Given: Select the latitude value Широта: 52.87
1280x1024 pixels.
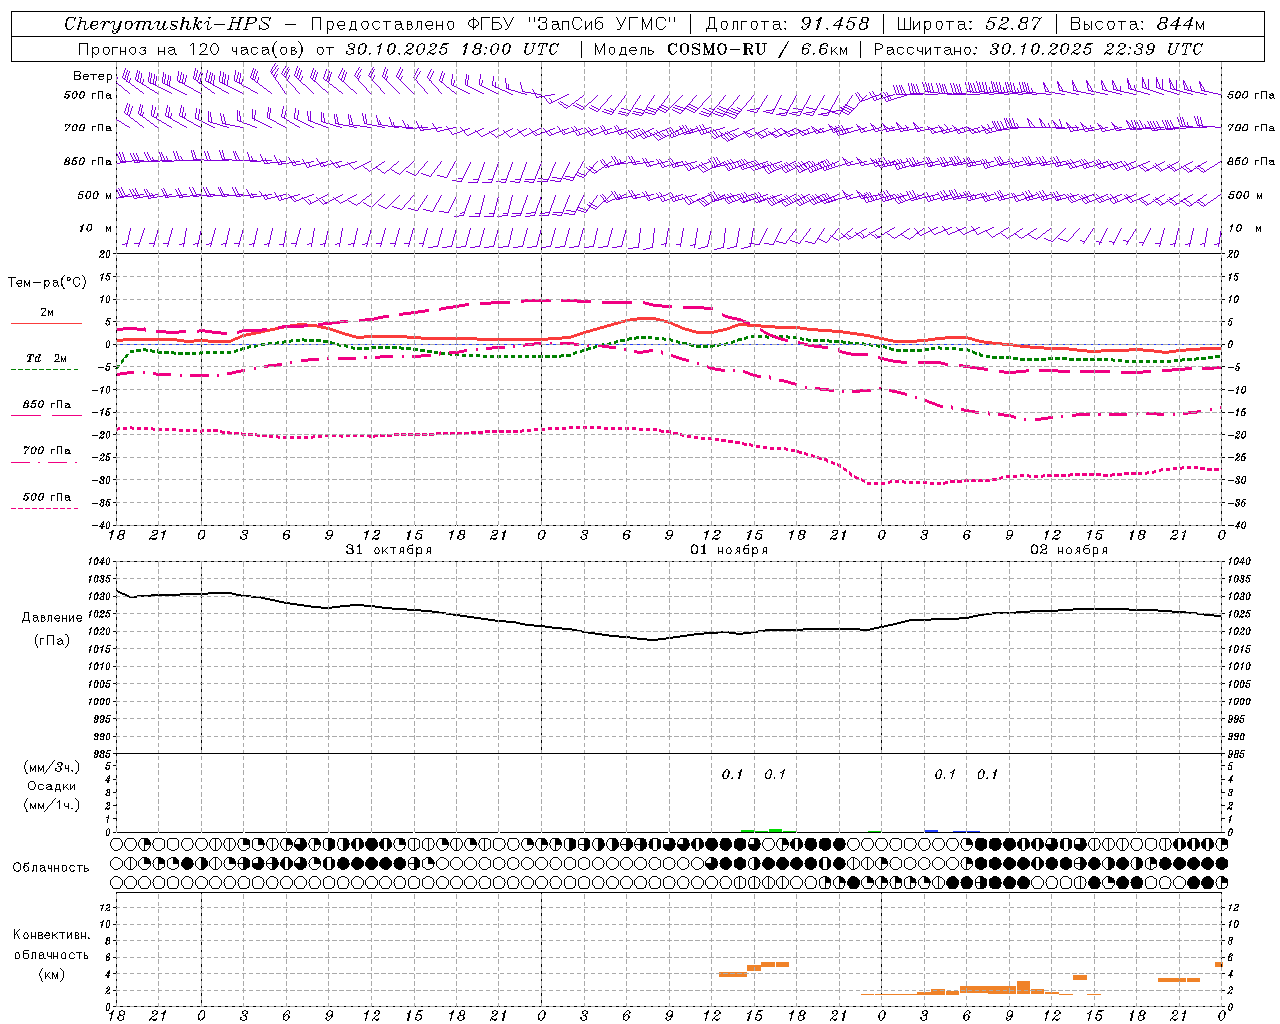Looking at the screenshot, I should 969,24.
